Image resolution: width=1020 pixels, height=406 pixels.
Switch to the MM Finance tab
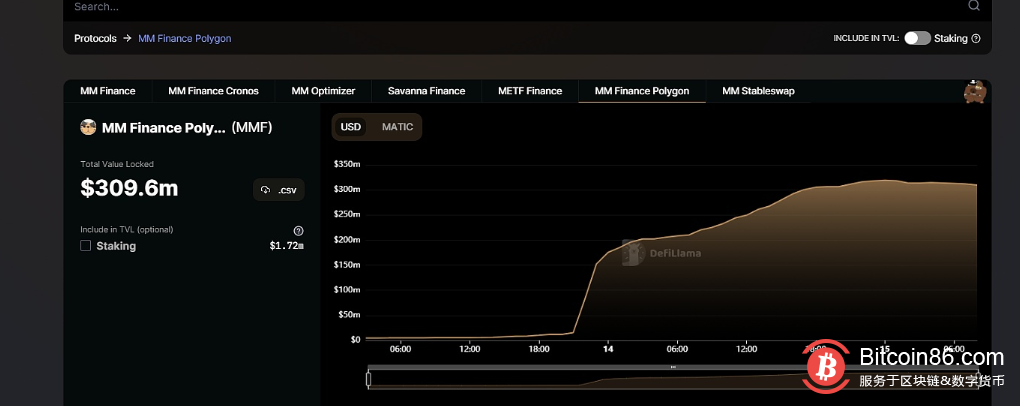click(108, 91)
